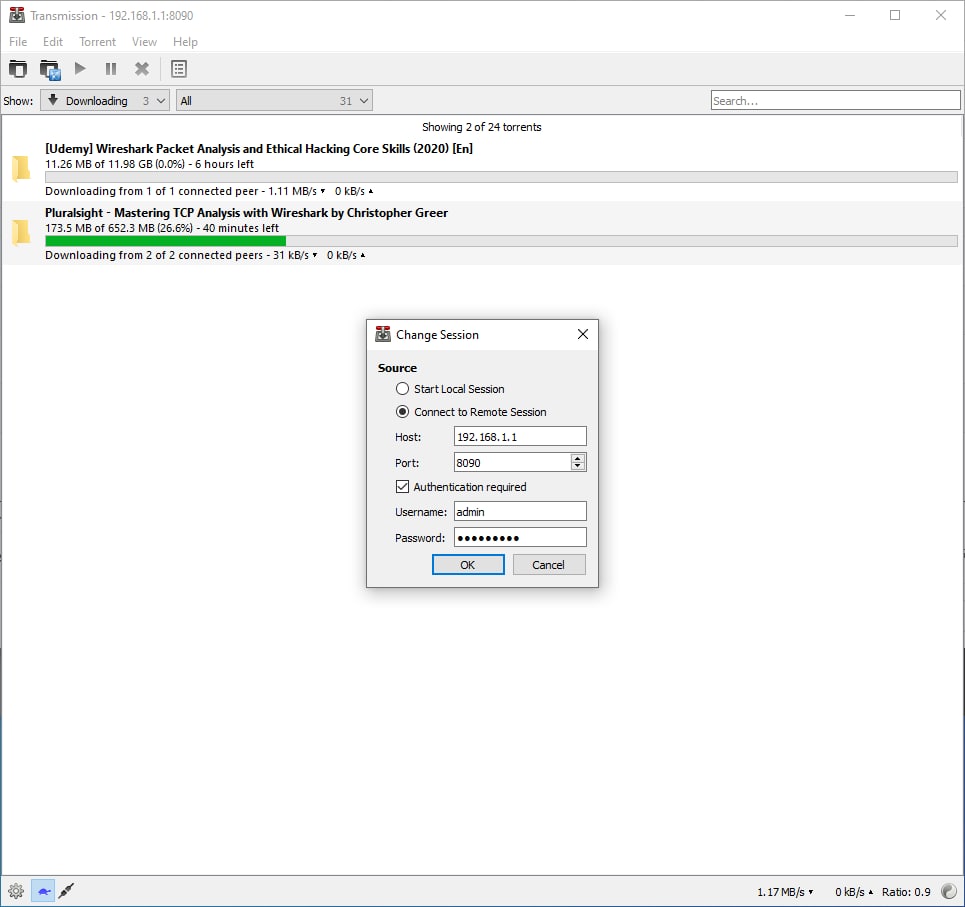The image size is (965, 907).
Task: Click Udemy Wireshark torrent progress bar
Action: coord(501,177)
